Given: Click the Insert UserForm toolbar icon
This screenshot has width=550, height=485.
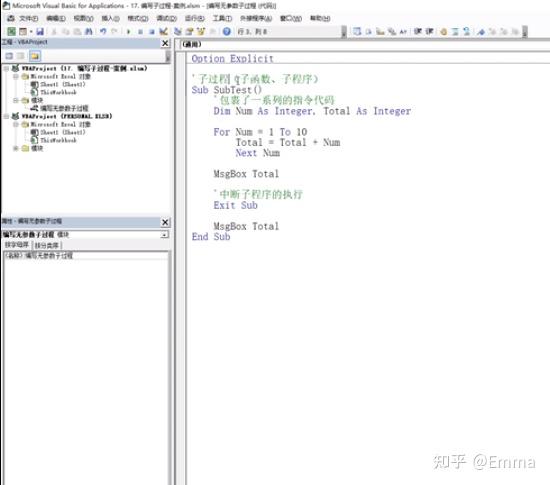Looking at the screenshot, I should point(23,32).
